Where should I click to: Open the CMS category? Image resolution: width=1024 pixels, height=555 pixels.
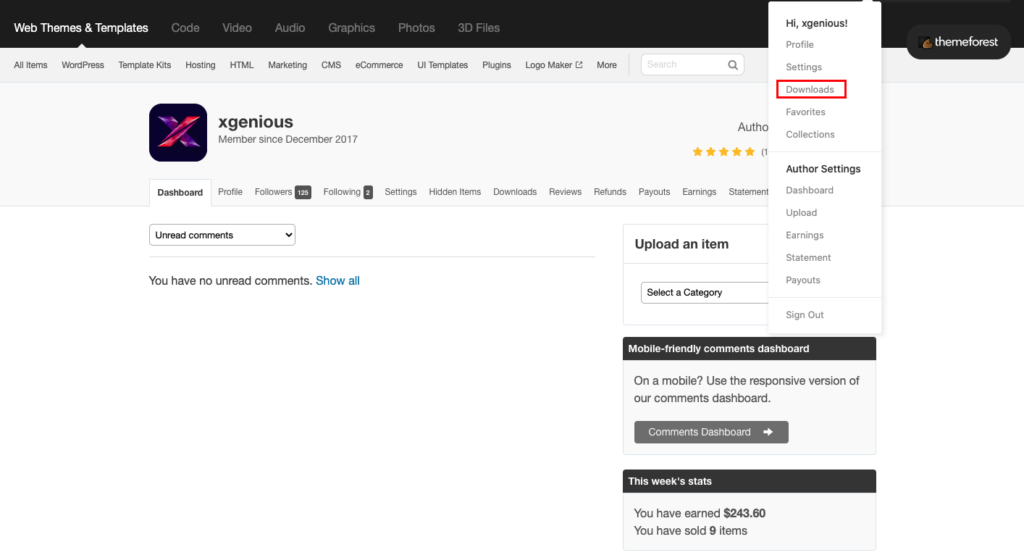pyautogui.click(x=331, y=65)
